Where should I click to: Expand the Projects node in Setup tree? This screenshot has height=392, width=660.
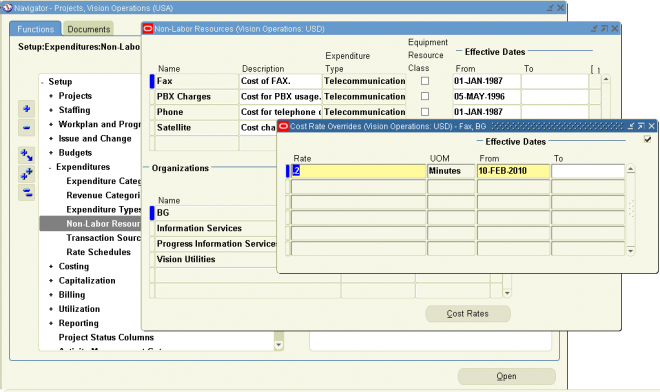coord(51,96)
